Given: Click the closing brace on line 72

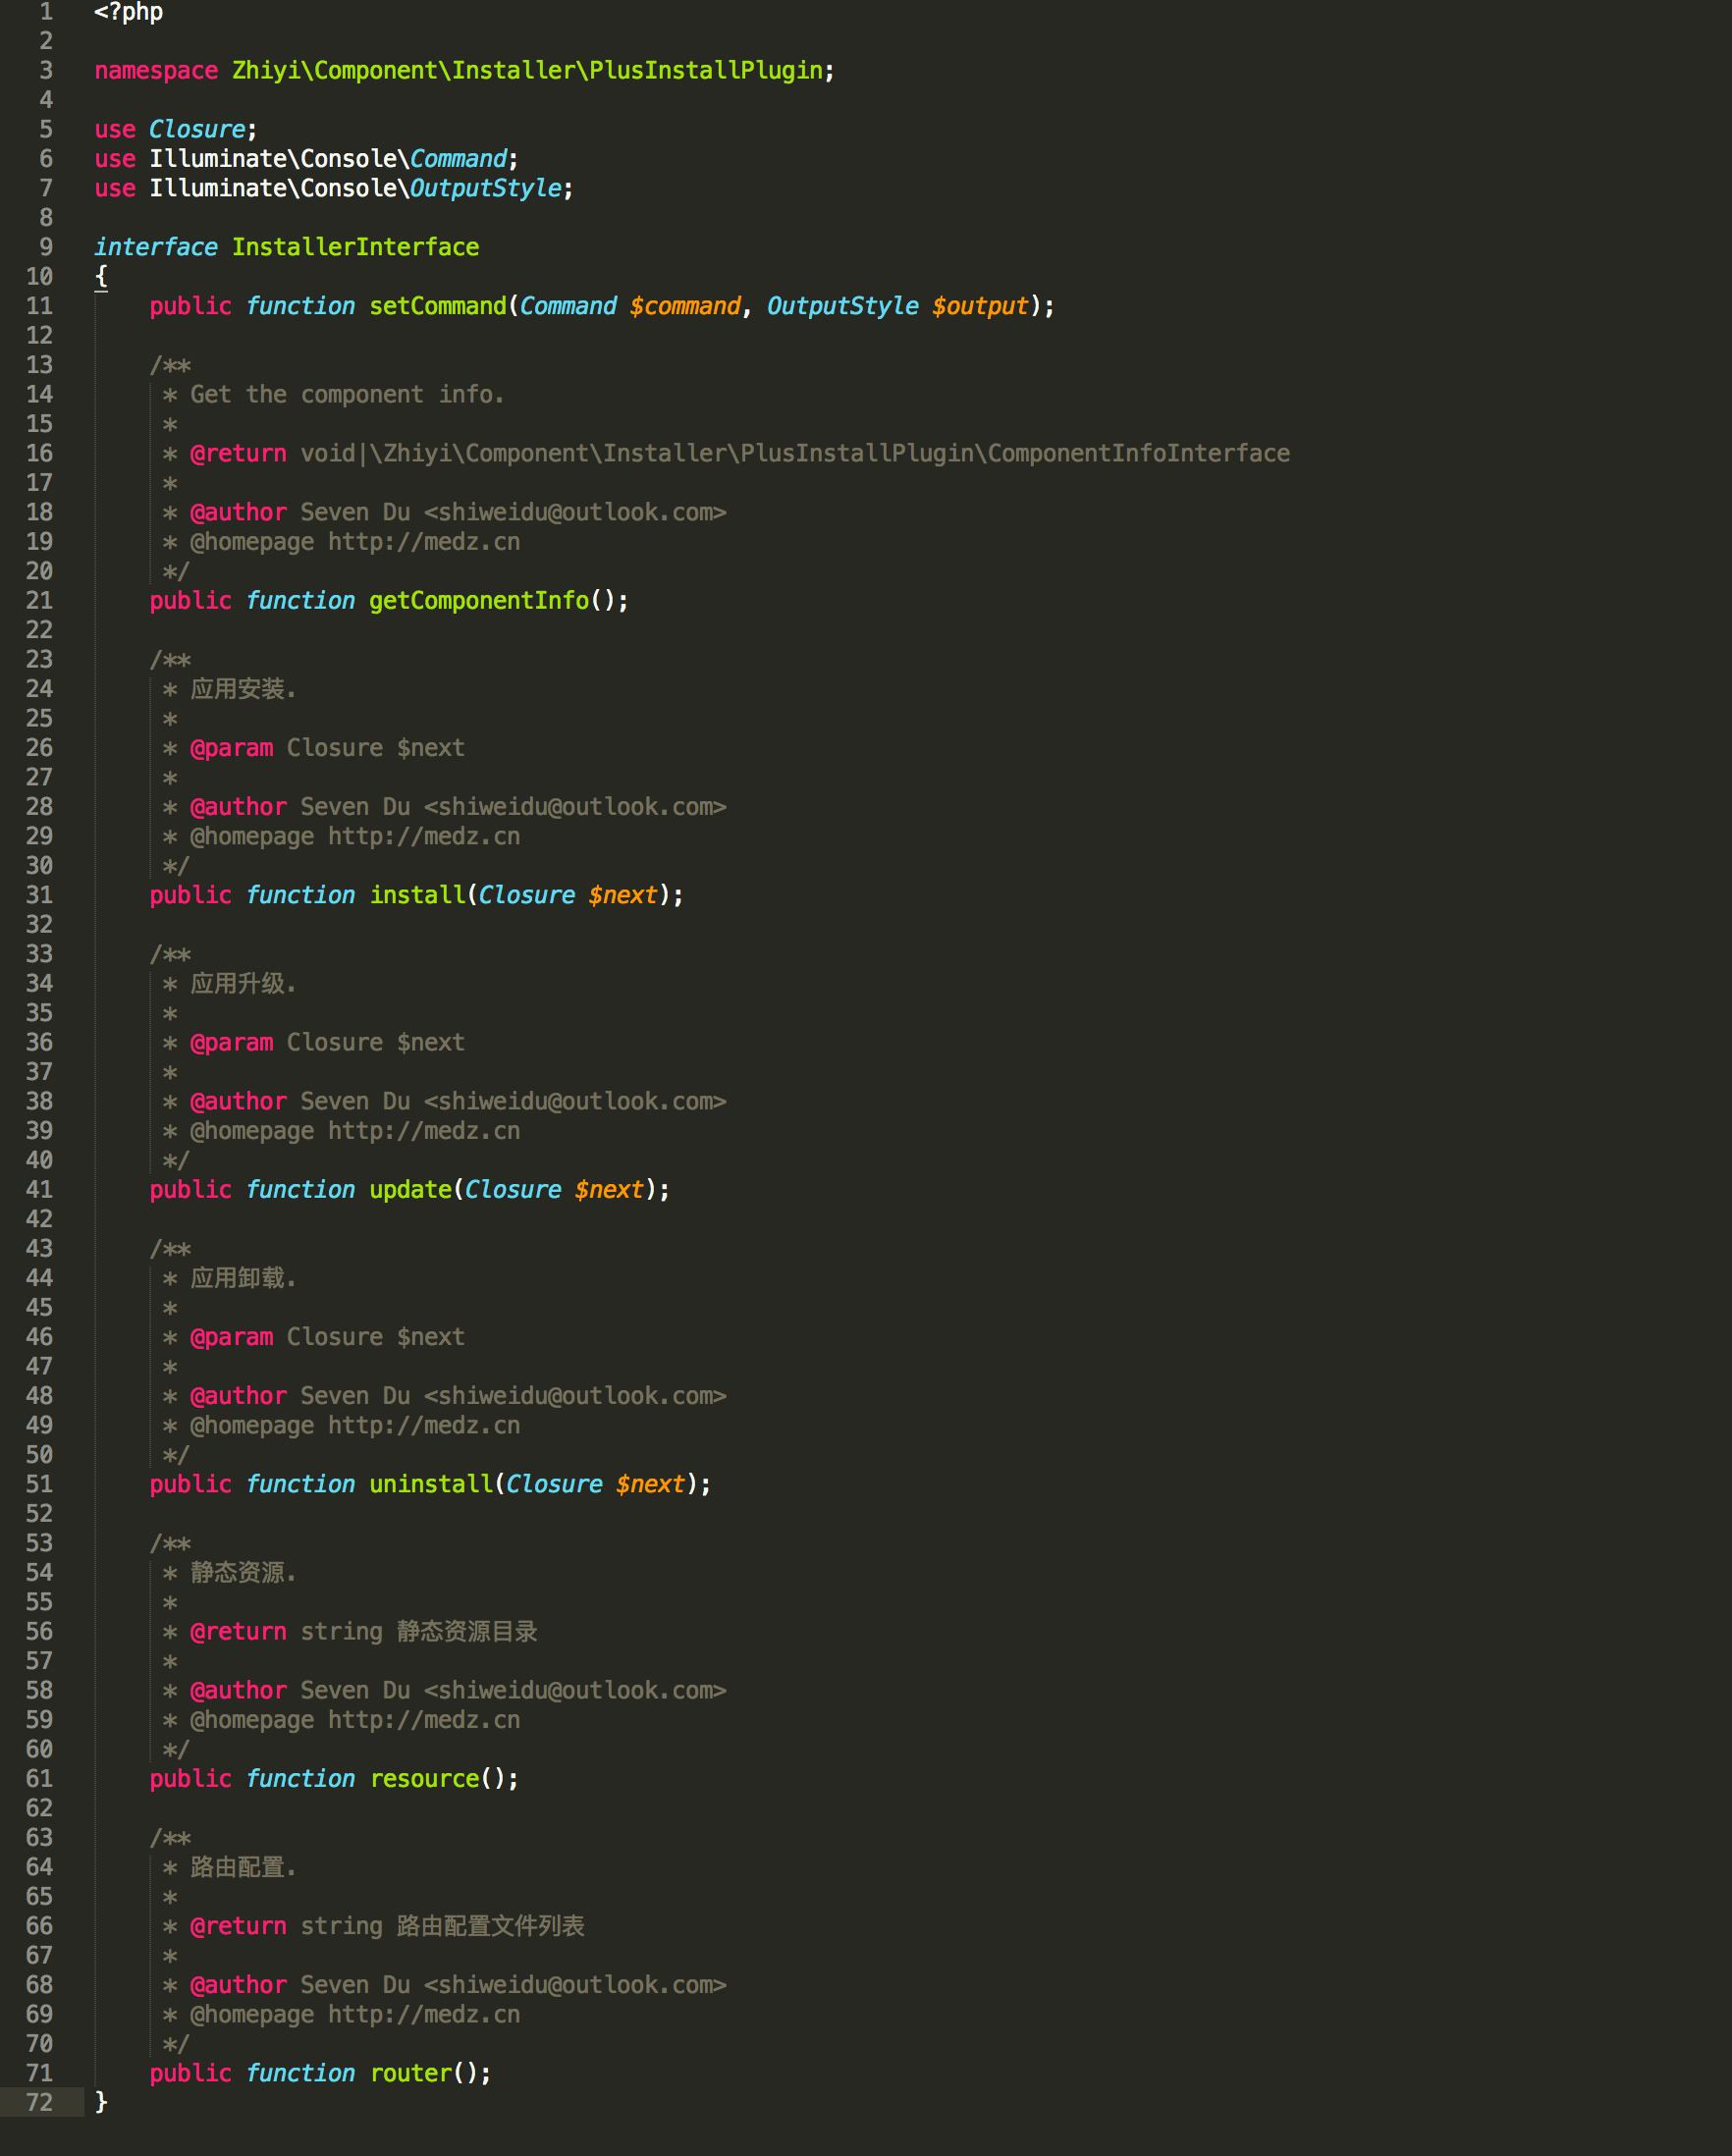Looking at the screenshot, I should (102, 2103).
